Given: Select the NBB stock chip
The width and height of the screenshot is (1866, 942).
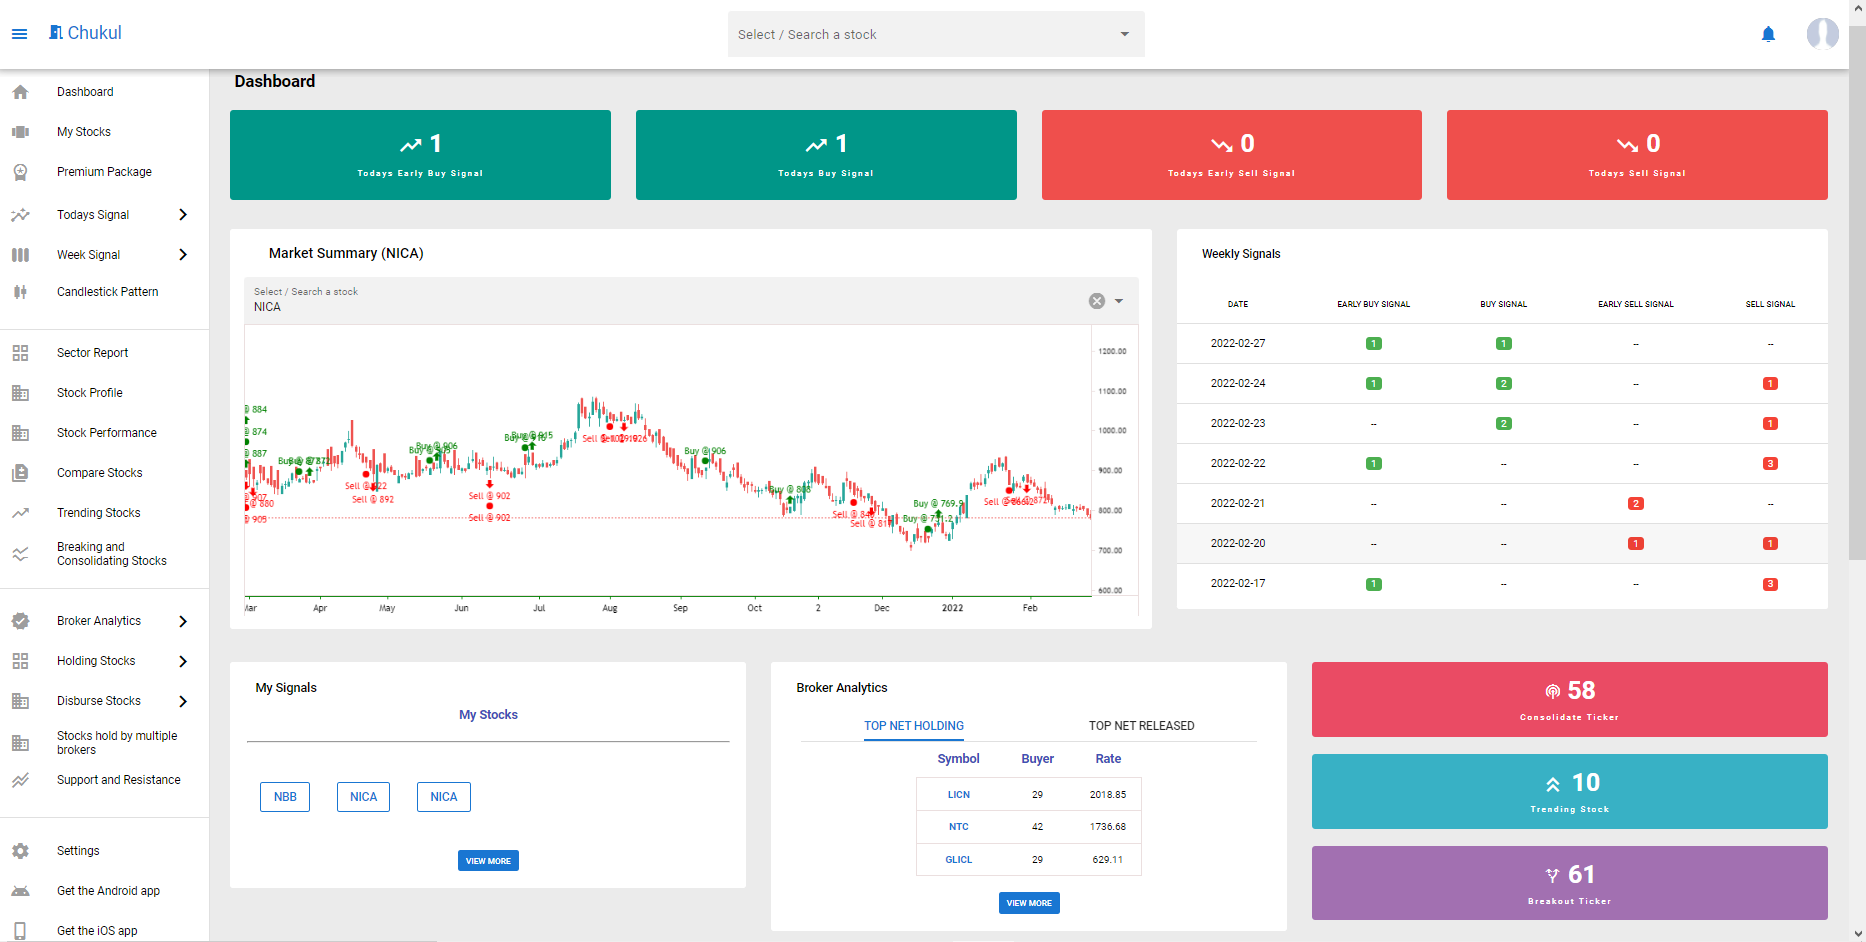Looking at the screenshot, I should pyautogui.click(x=284, y=797).
